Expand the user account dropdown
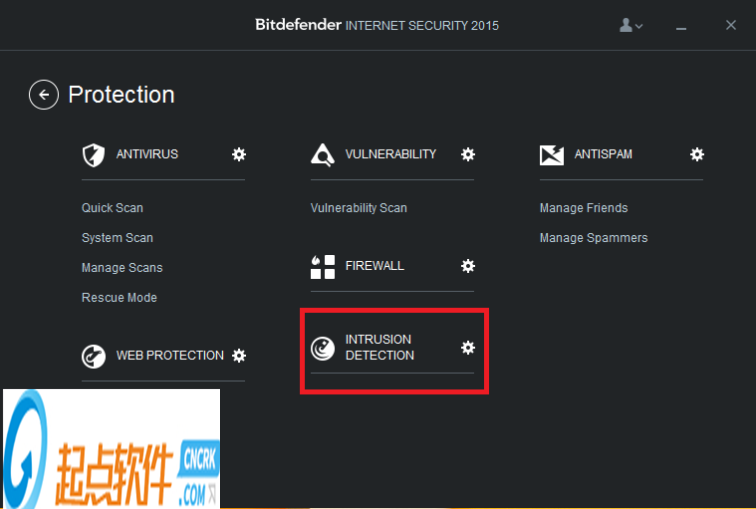 [x=631, y=25]
